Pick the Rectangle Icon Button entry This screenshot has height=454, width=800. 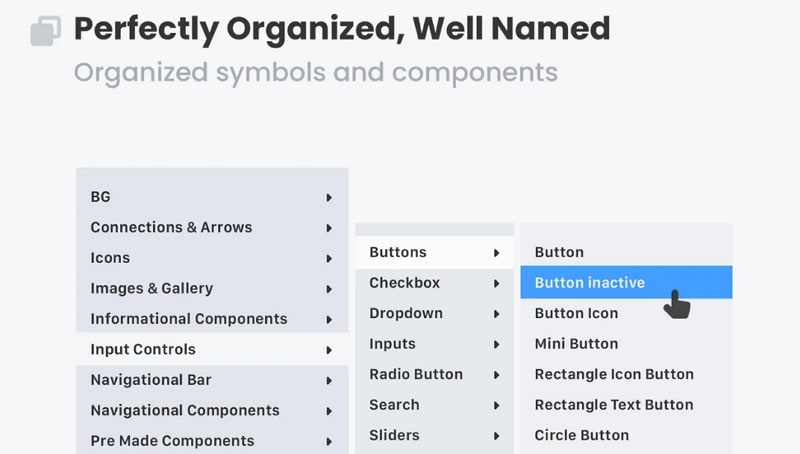[x=614, y=374]
